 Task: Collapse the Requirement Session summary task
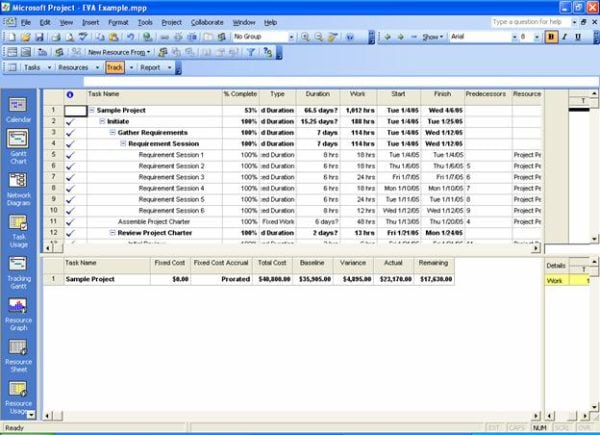click(123, 143)
